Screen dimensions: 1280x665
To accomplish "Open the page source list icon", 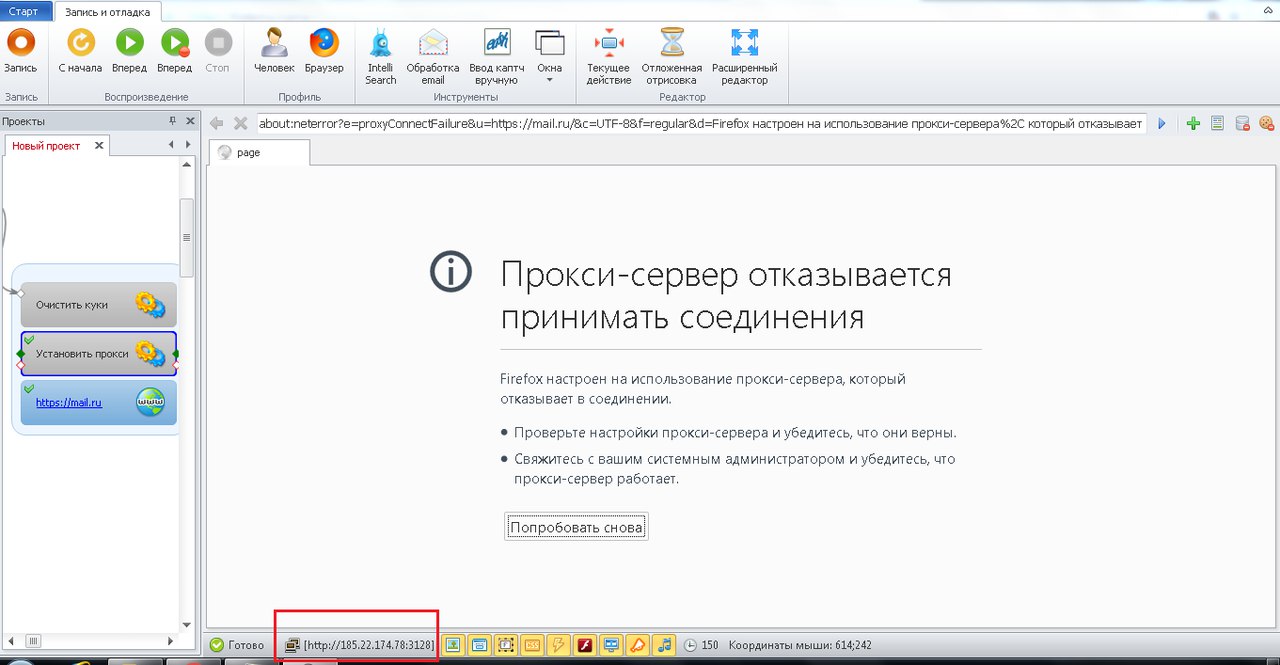I will coord(1217,123).
